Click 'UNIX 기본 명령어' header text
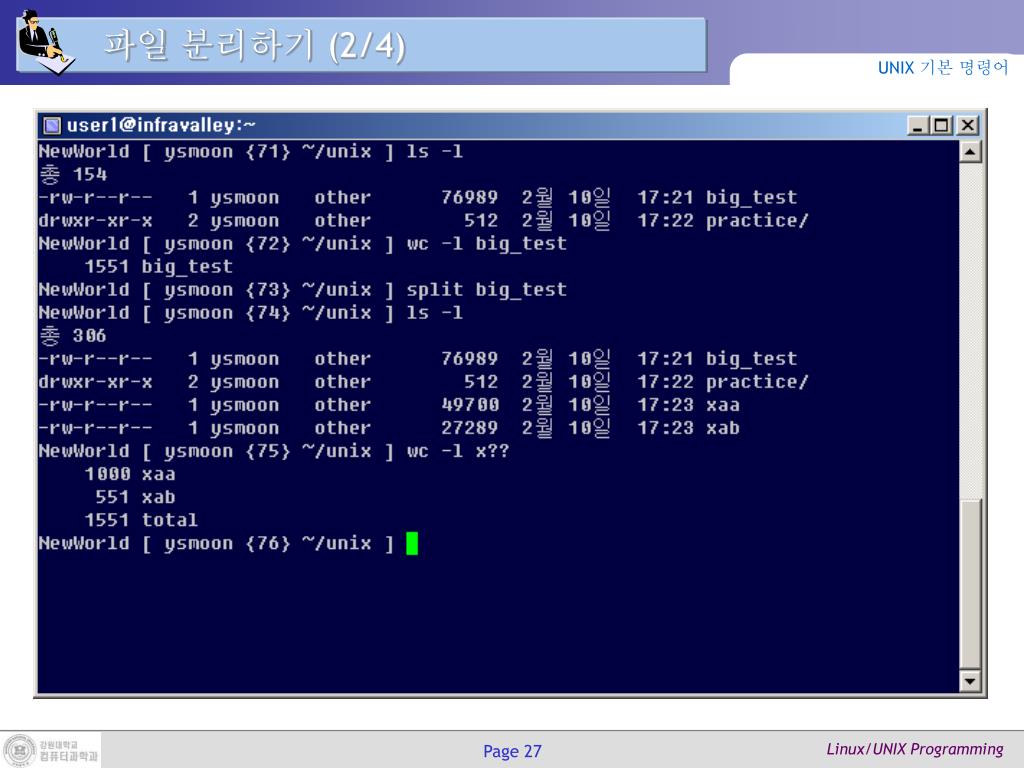 (x=943, y=67)
